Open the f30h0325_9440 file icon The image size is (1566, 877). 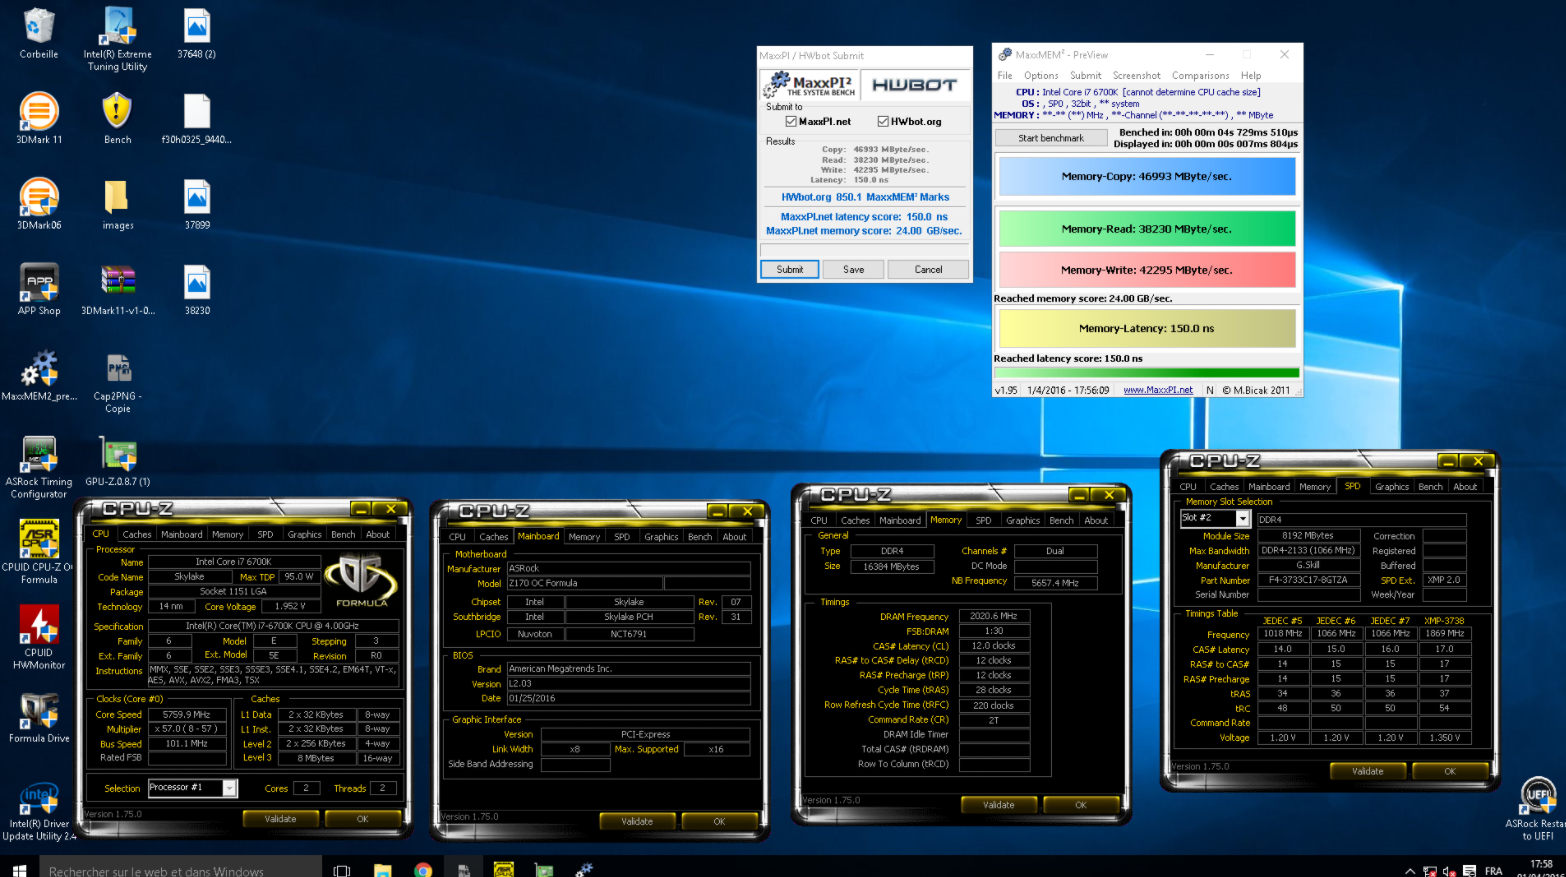pos(197,118)
